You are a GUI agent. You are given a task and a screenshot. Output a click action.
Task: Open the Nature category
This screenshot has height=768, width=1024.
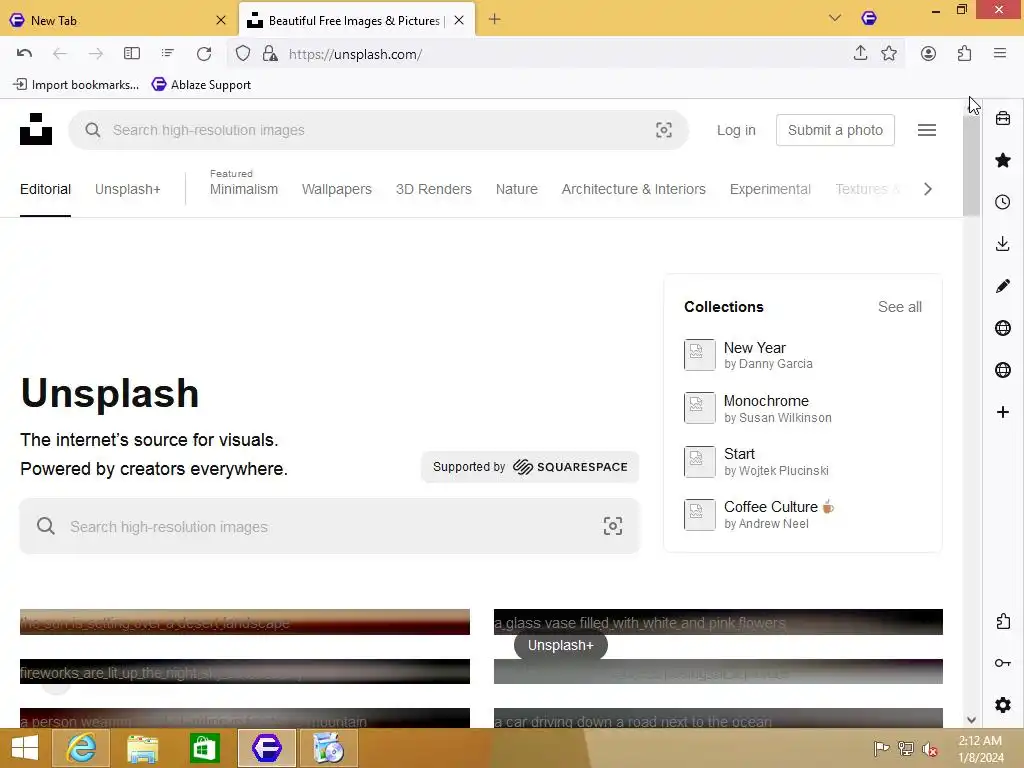click(x=517, y=189)
